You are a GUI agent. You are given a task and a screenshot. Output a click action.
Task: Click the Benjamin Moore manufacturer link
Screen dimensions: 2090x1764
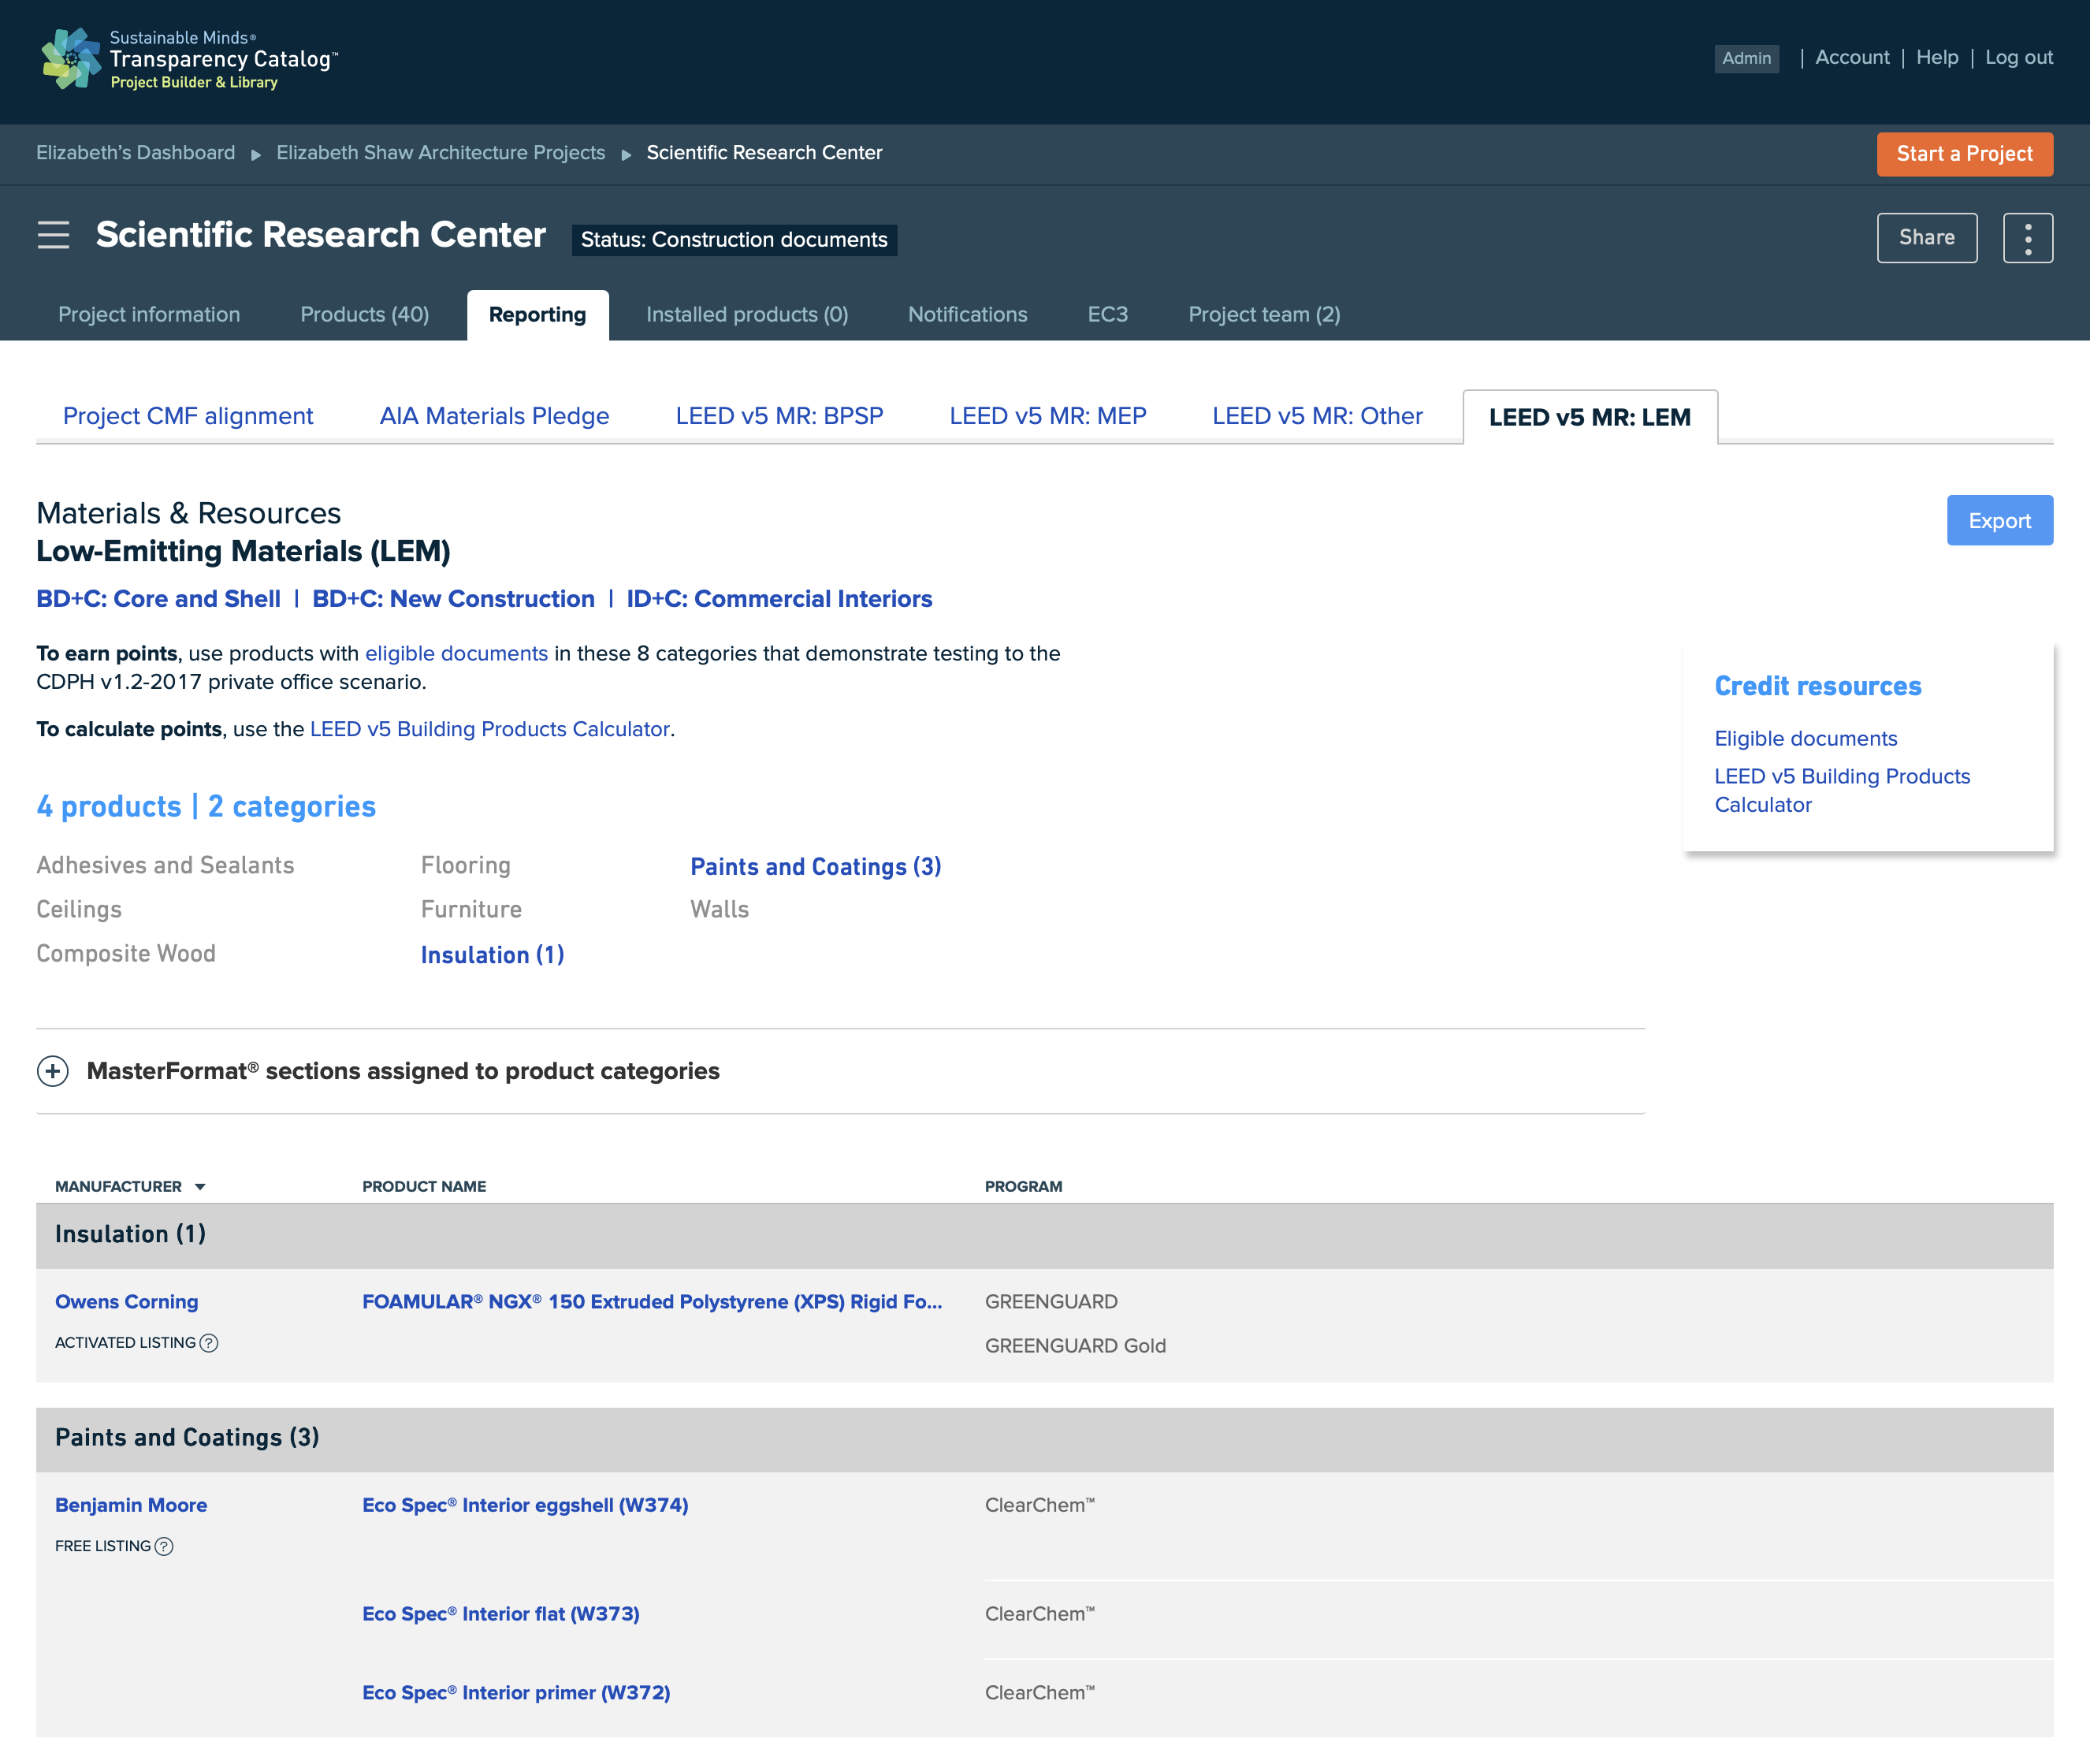click(131, 1505)
